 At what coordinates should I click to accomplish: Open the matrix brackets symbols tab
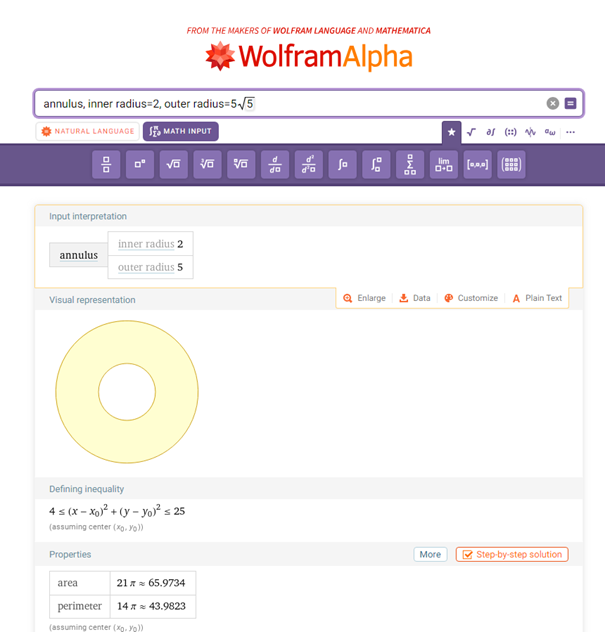click(510, 132)
